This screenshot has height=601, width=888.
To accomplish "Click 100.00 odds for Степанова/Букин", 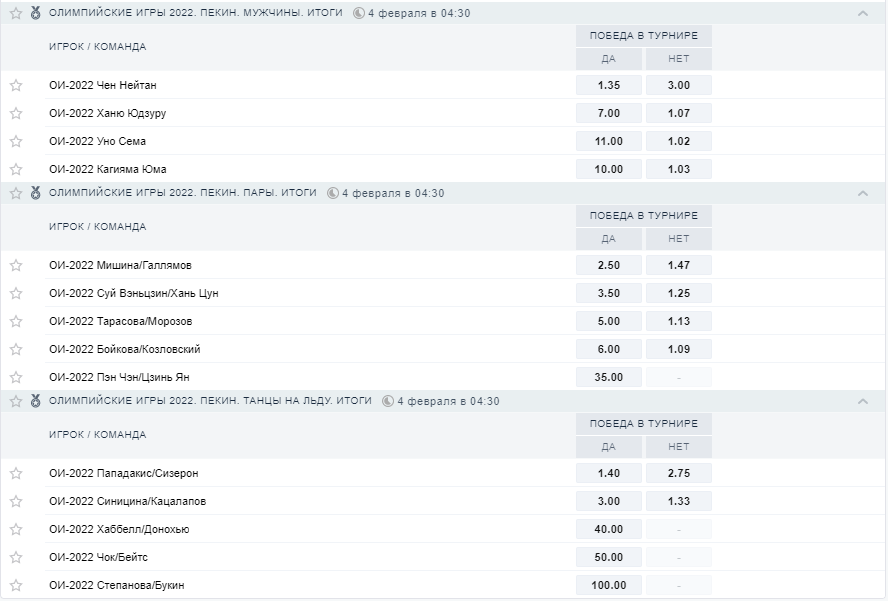I will tap(609, 585).
